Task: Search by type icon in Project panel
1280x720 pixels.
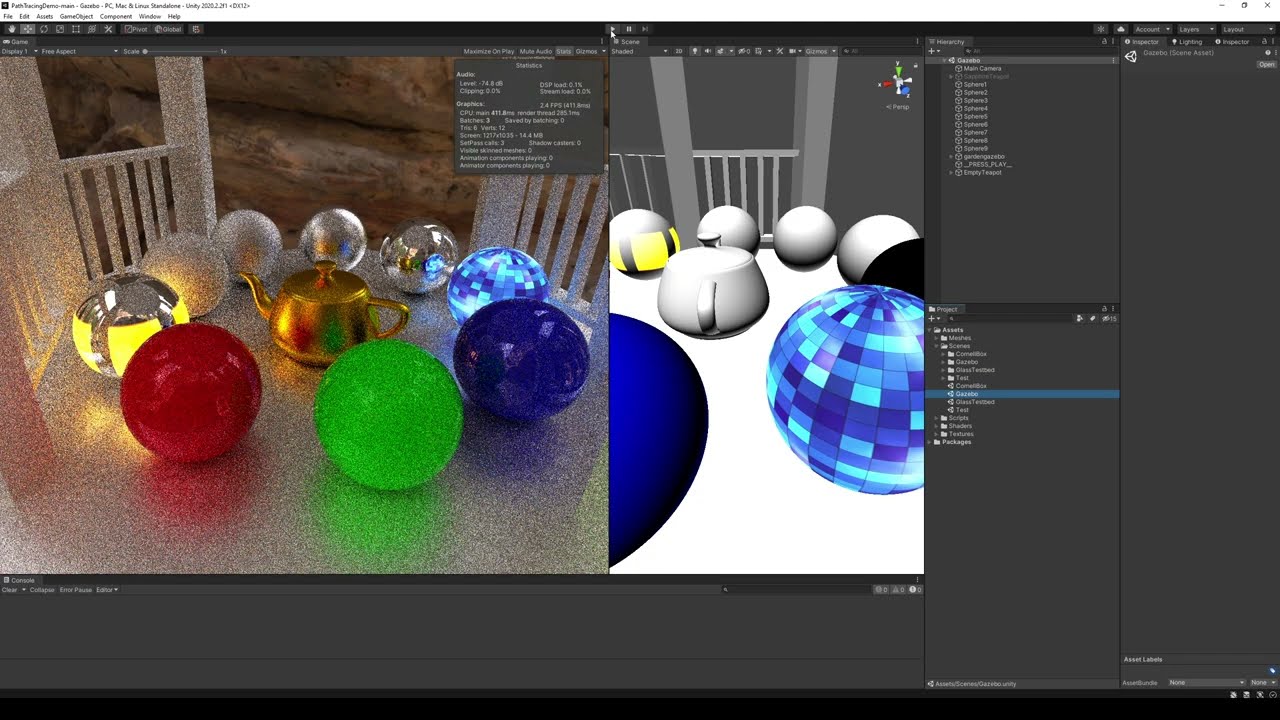Action: tap(1080, 319)
